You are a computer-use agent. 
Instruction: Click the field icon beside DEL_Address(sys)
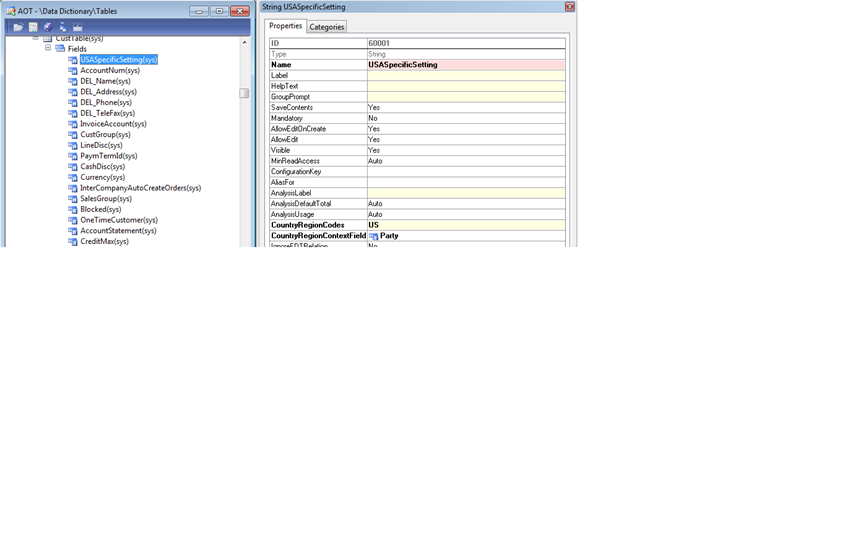click(x=73, y=91)
